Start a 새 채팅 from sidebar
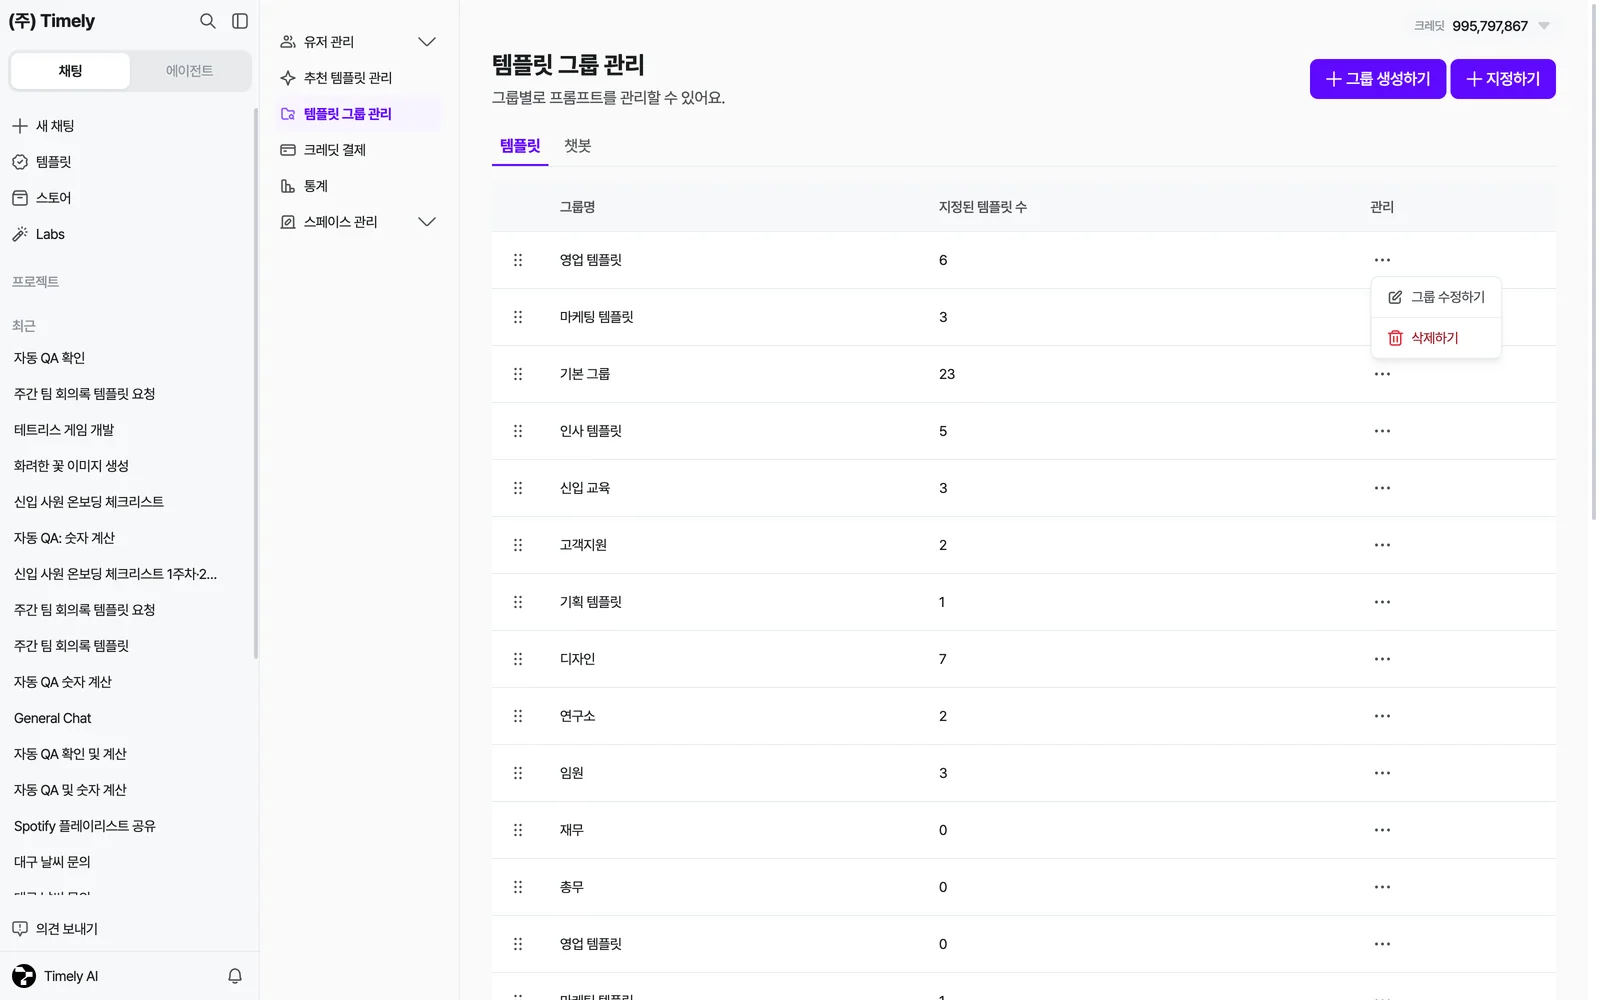The image size is (1600, 1000). 44,126
